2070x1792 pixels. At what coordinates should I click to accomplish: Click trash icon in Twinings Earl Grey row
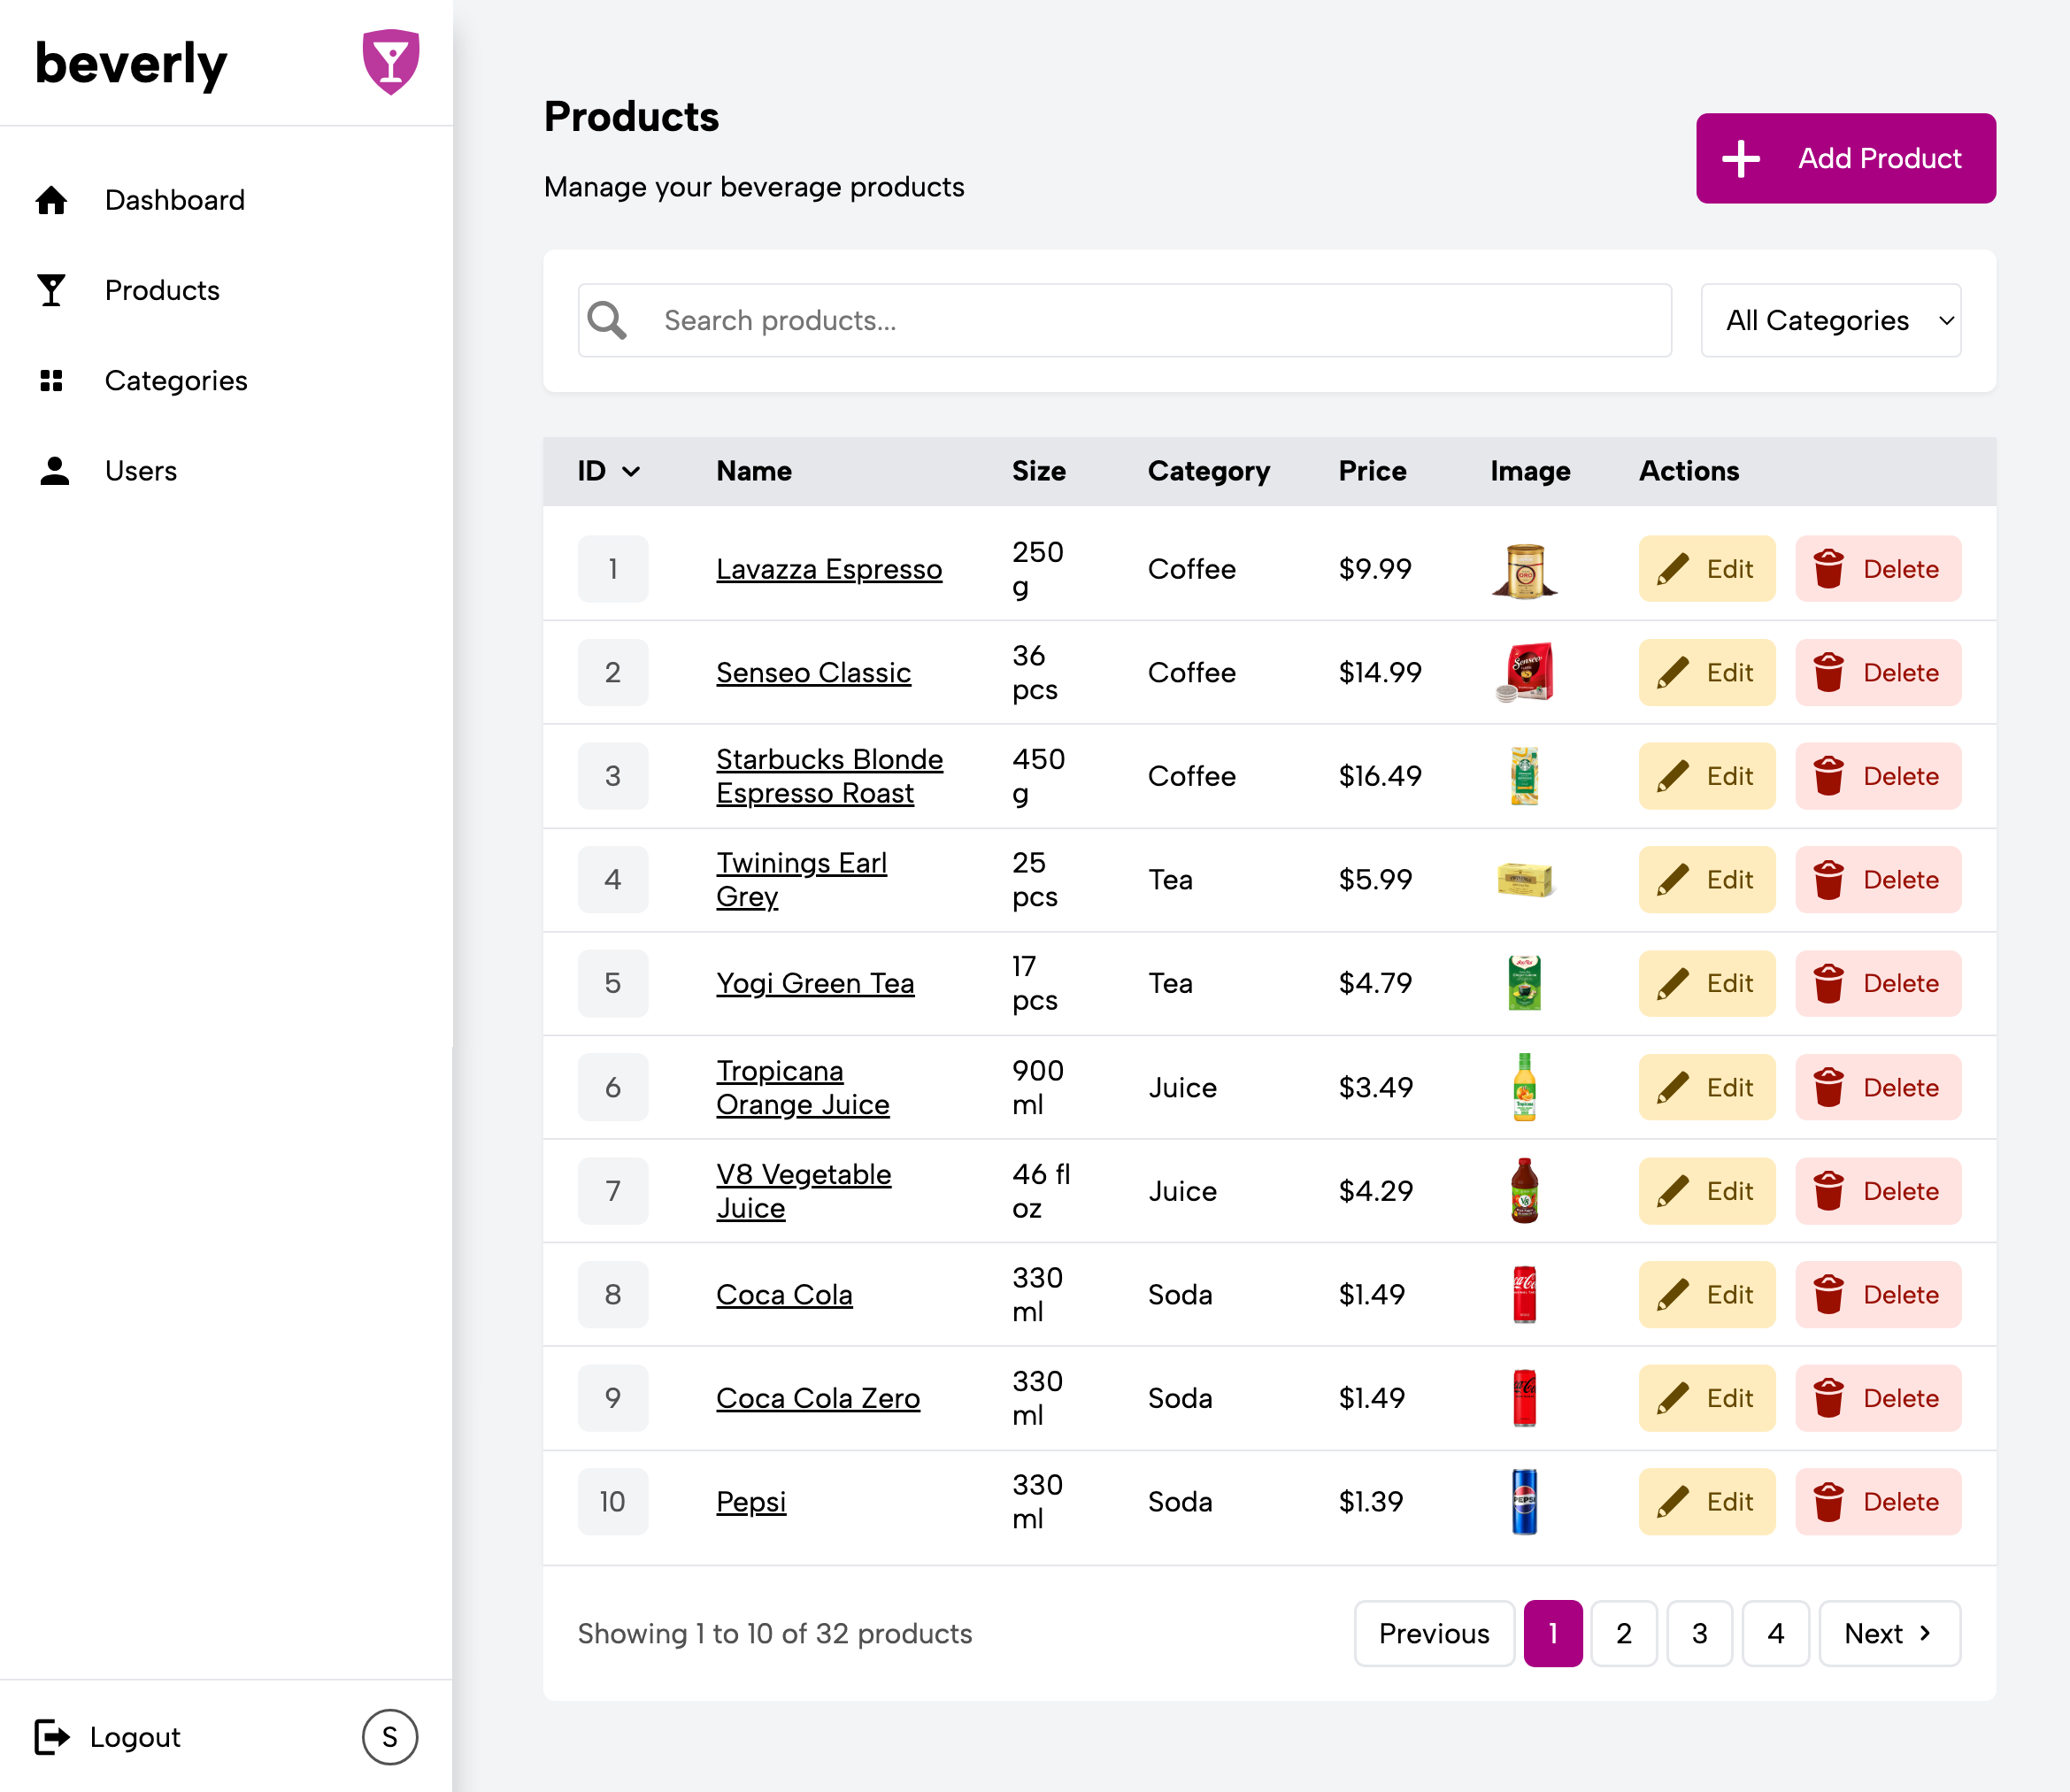[1829, 880]
